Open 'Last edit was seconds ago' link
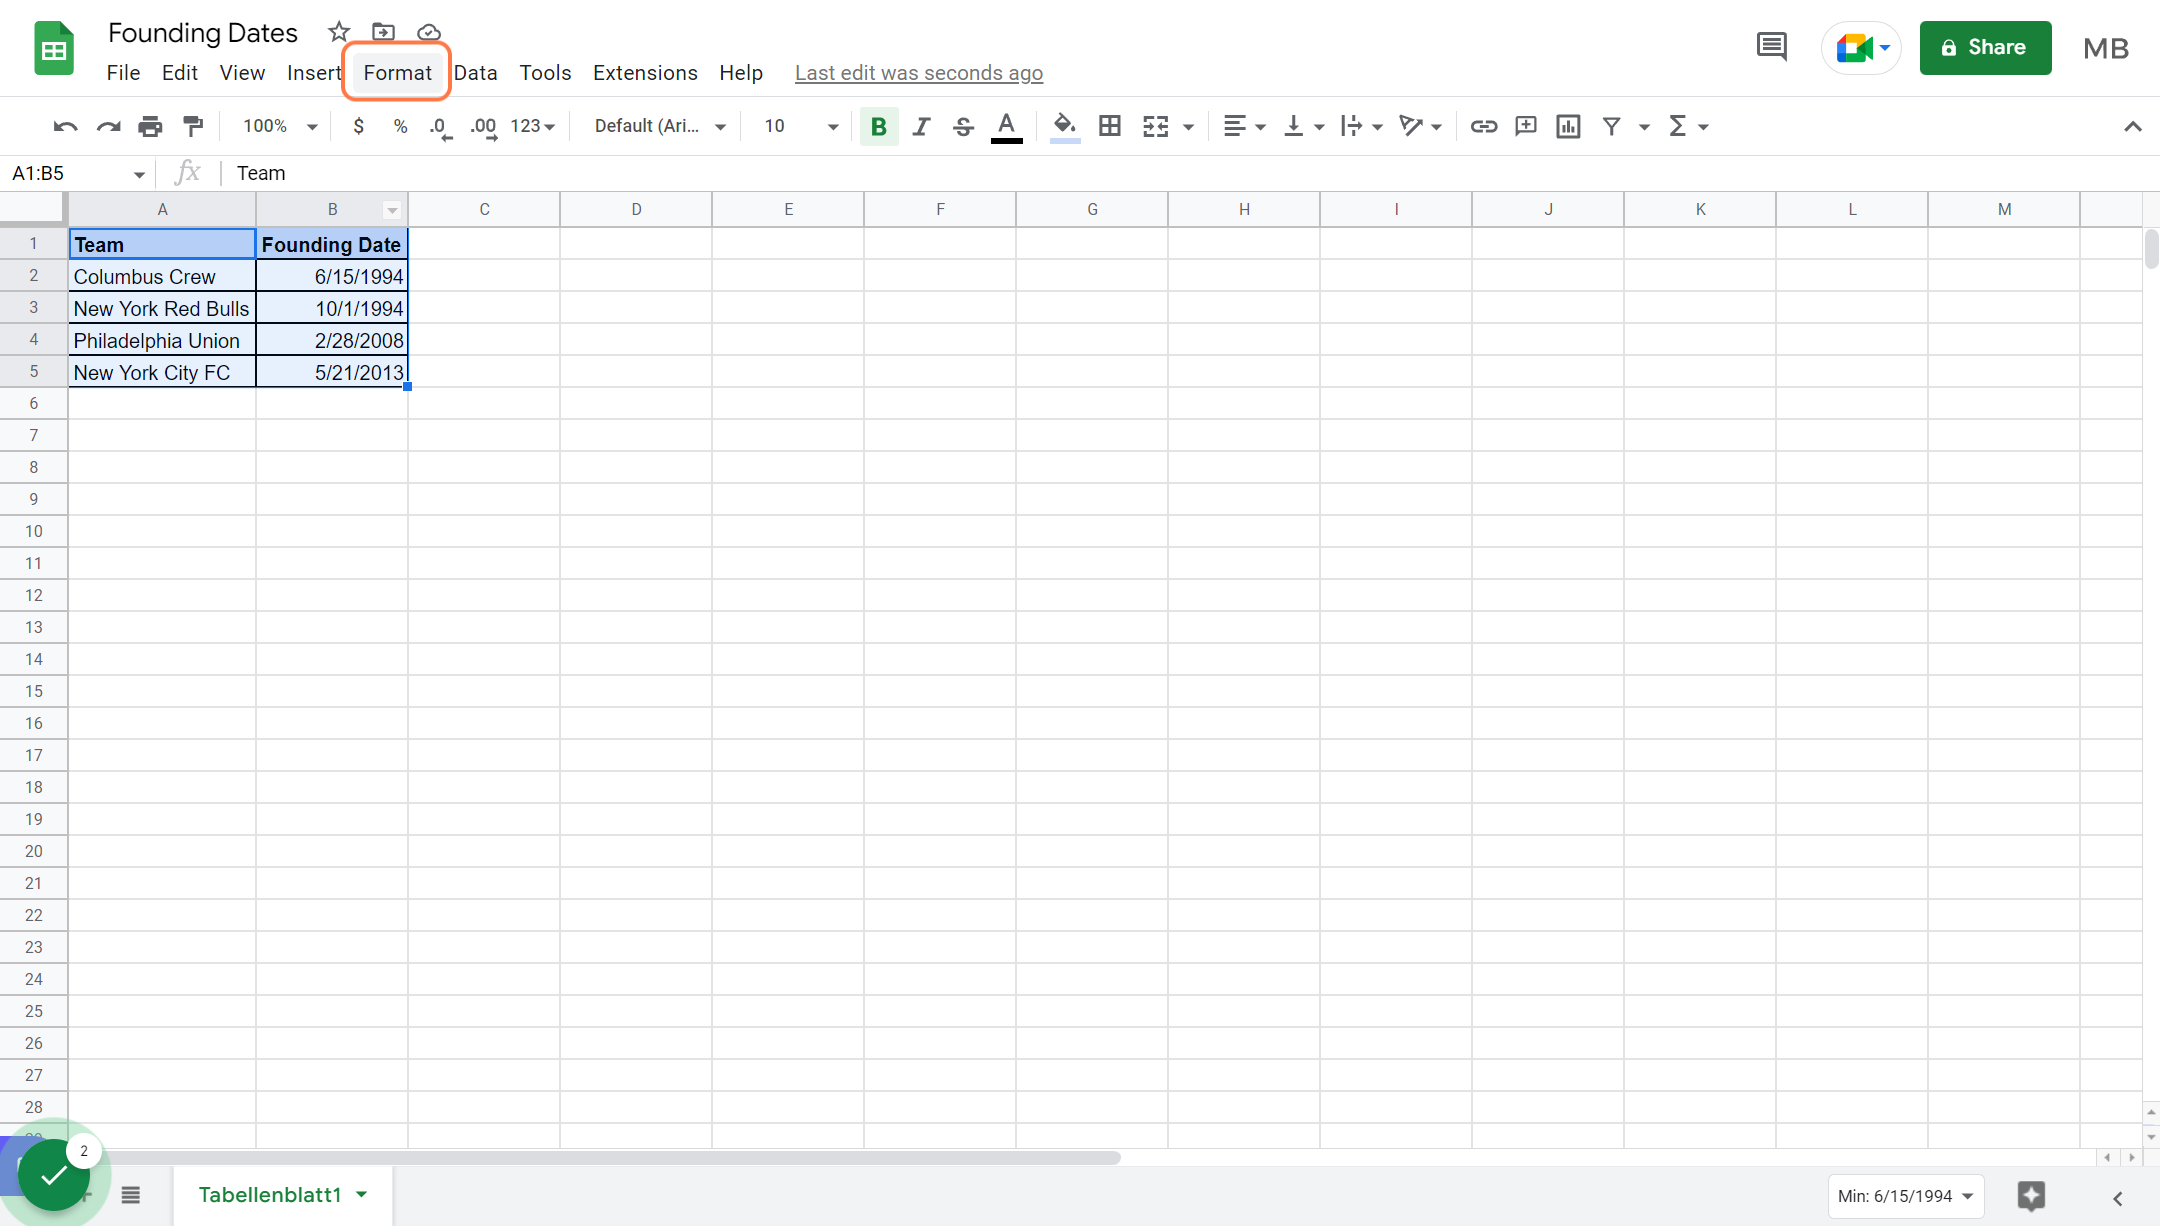The height and width of the screenshot is (1226, 2160). pos(919,73)
